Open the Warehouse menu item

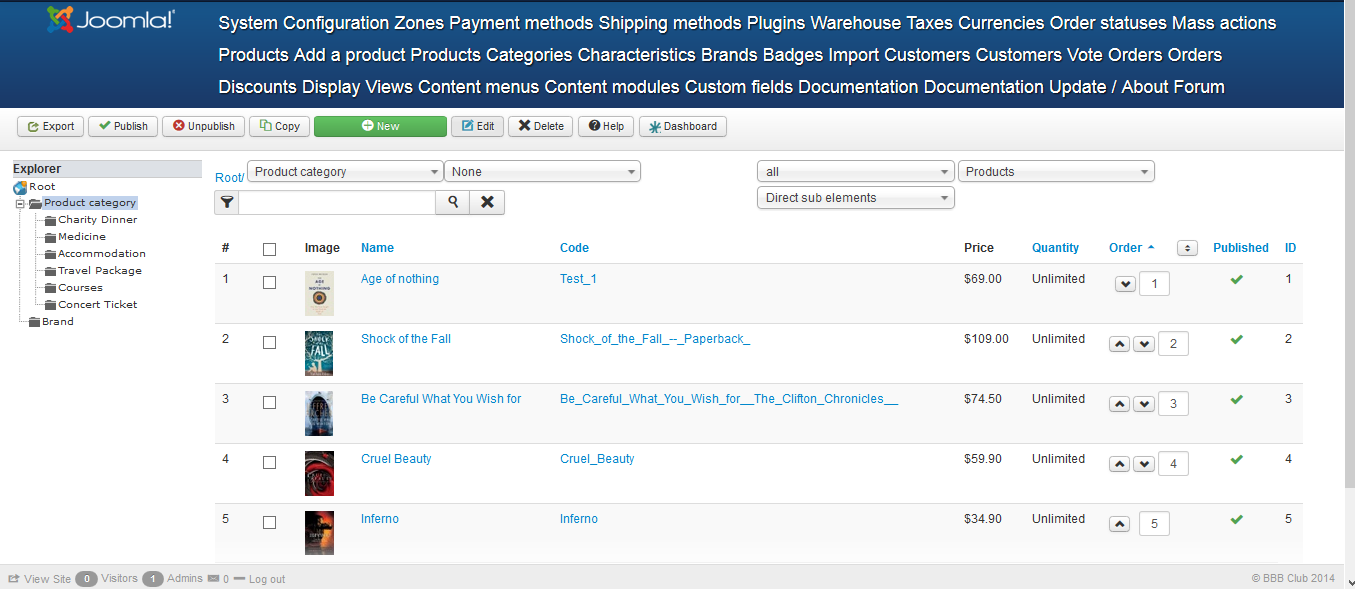click(x=855, y=23)
